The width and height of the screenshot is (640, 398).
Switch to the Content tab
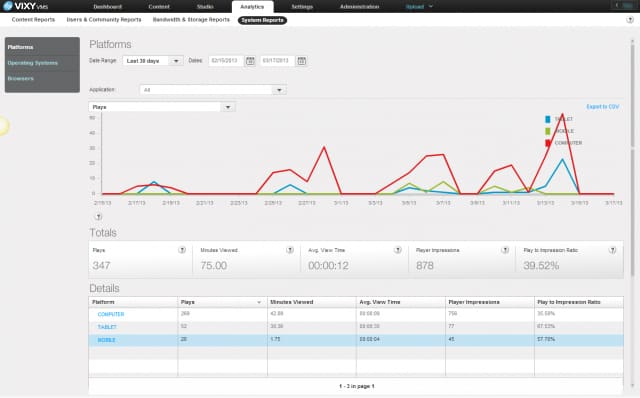[159, 7]
